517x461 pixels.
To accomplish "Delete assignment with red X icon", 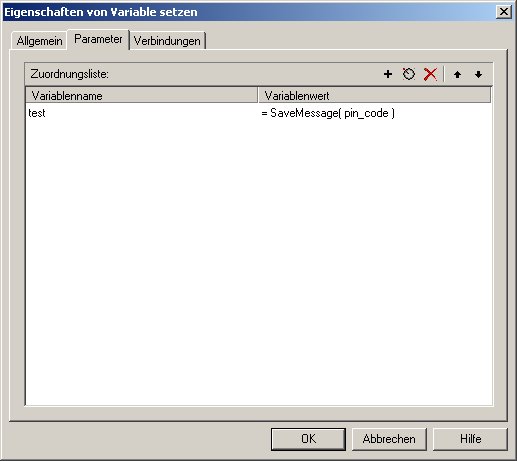I will (x=430, y=74).
